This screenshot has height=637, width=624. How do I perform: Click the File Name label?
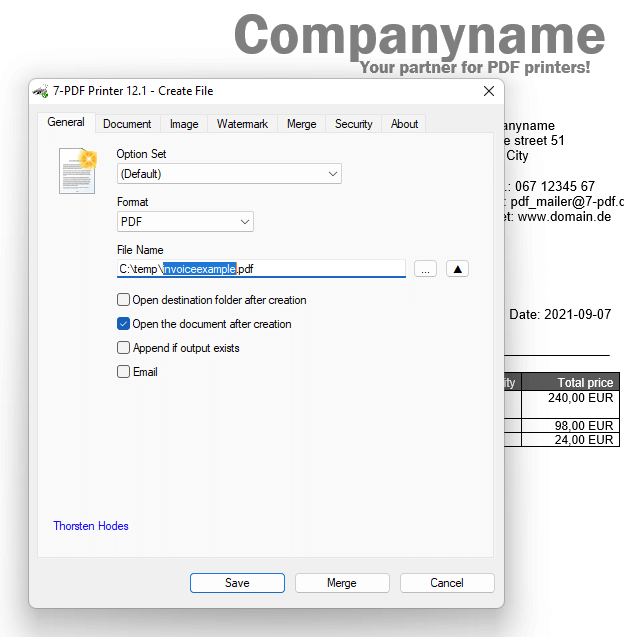coord(140,250)
